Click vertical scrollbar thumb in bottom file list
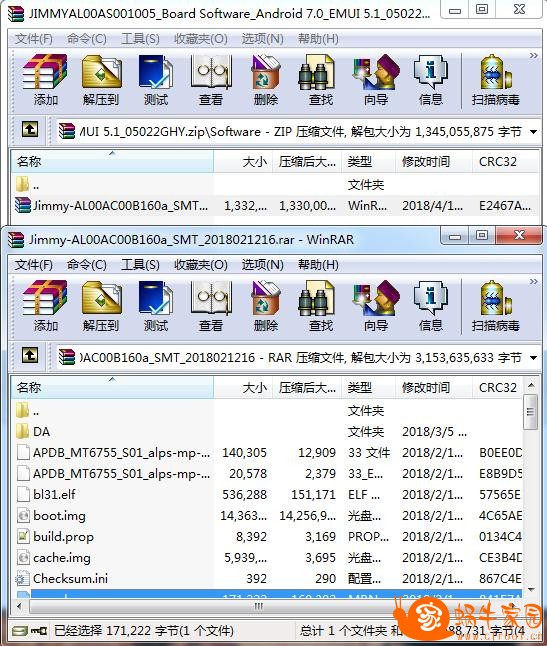The image size is (547, 646). [531, 411]
